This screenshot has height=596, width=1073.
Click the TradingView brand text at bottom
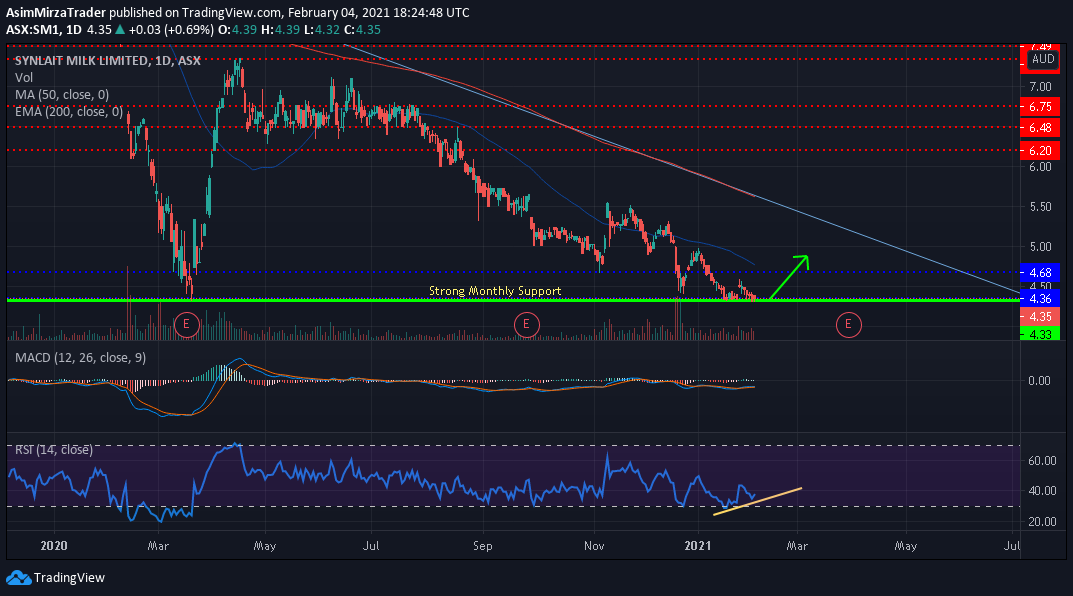[69, 578]
